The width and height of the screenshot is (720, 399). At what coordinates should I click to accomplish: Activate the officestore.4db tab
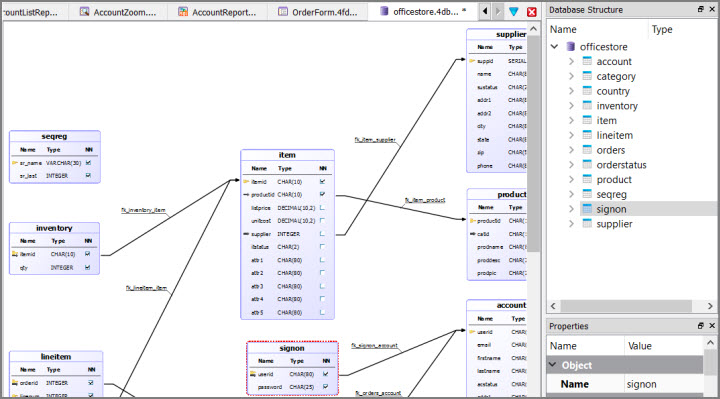click(x=422, y=11)
